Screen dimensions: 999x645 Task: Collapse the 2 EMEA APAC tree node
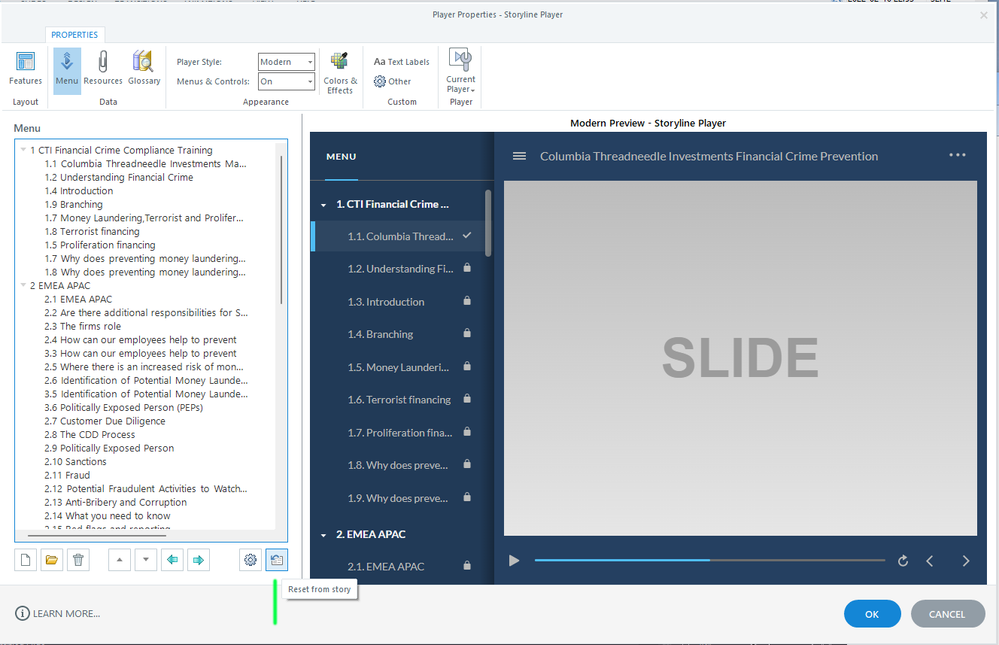pyautogui.click(x=23, y=286)
